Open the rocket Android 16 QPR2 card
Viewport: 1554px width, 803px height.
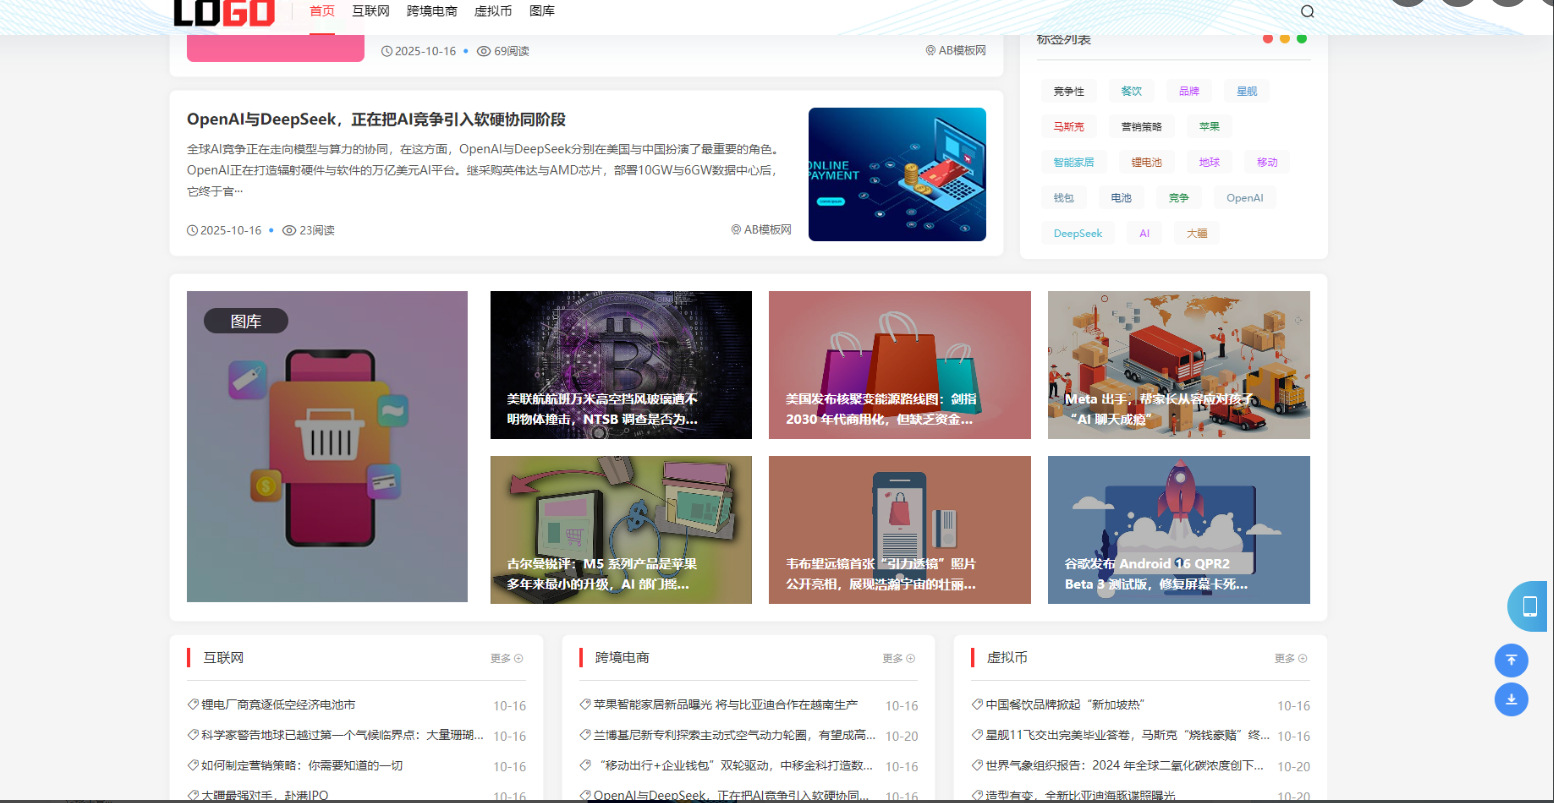click(1178, 530)
